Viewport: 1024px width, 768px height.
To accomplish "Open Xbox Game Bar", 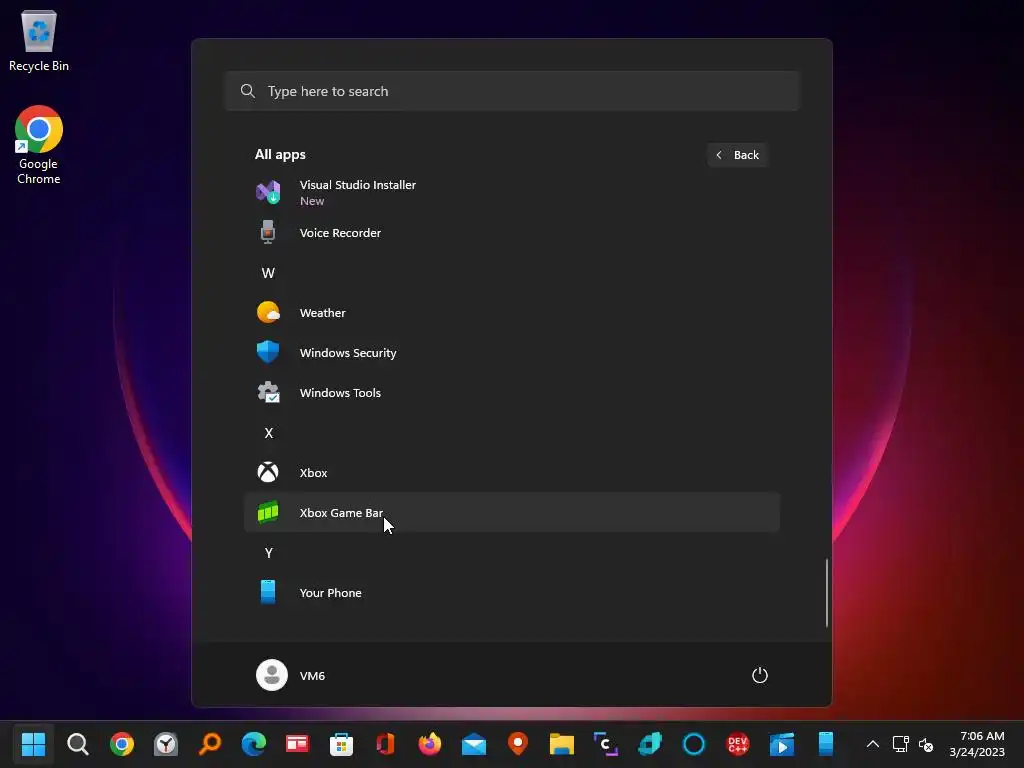I will (x=512, y=513).
